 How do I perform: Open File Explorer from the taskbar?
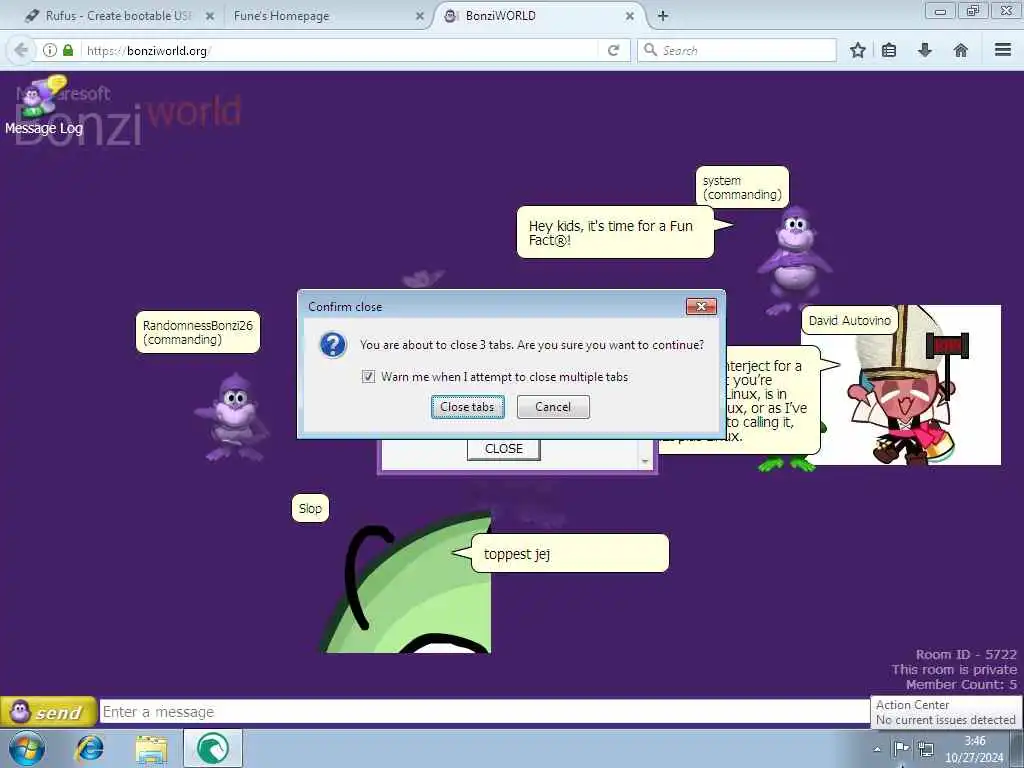click(x=152, y=748)
